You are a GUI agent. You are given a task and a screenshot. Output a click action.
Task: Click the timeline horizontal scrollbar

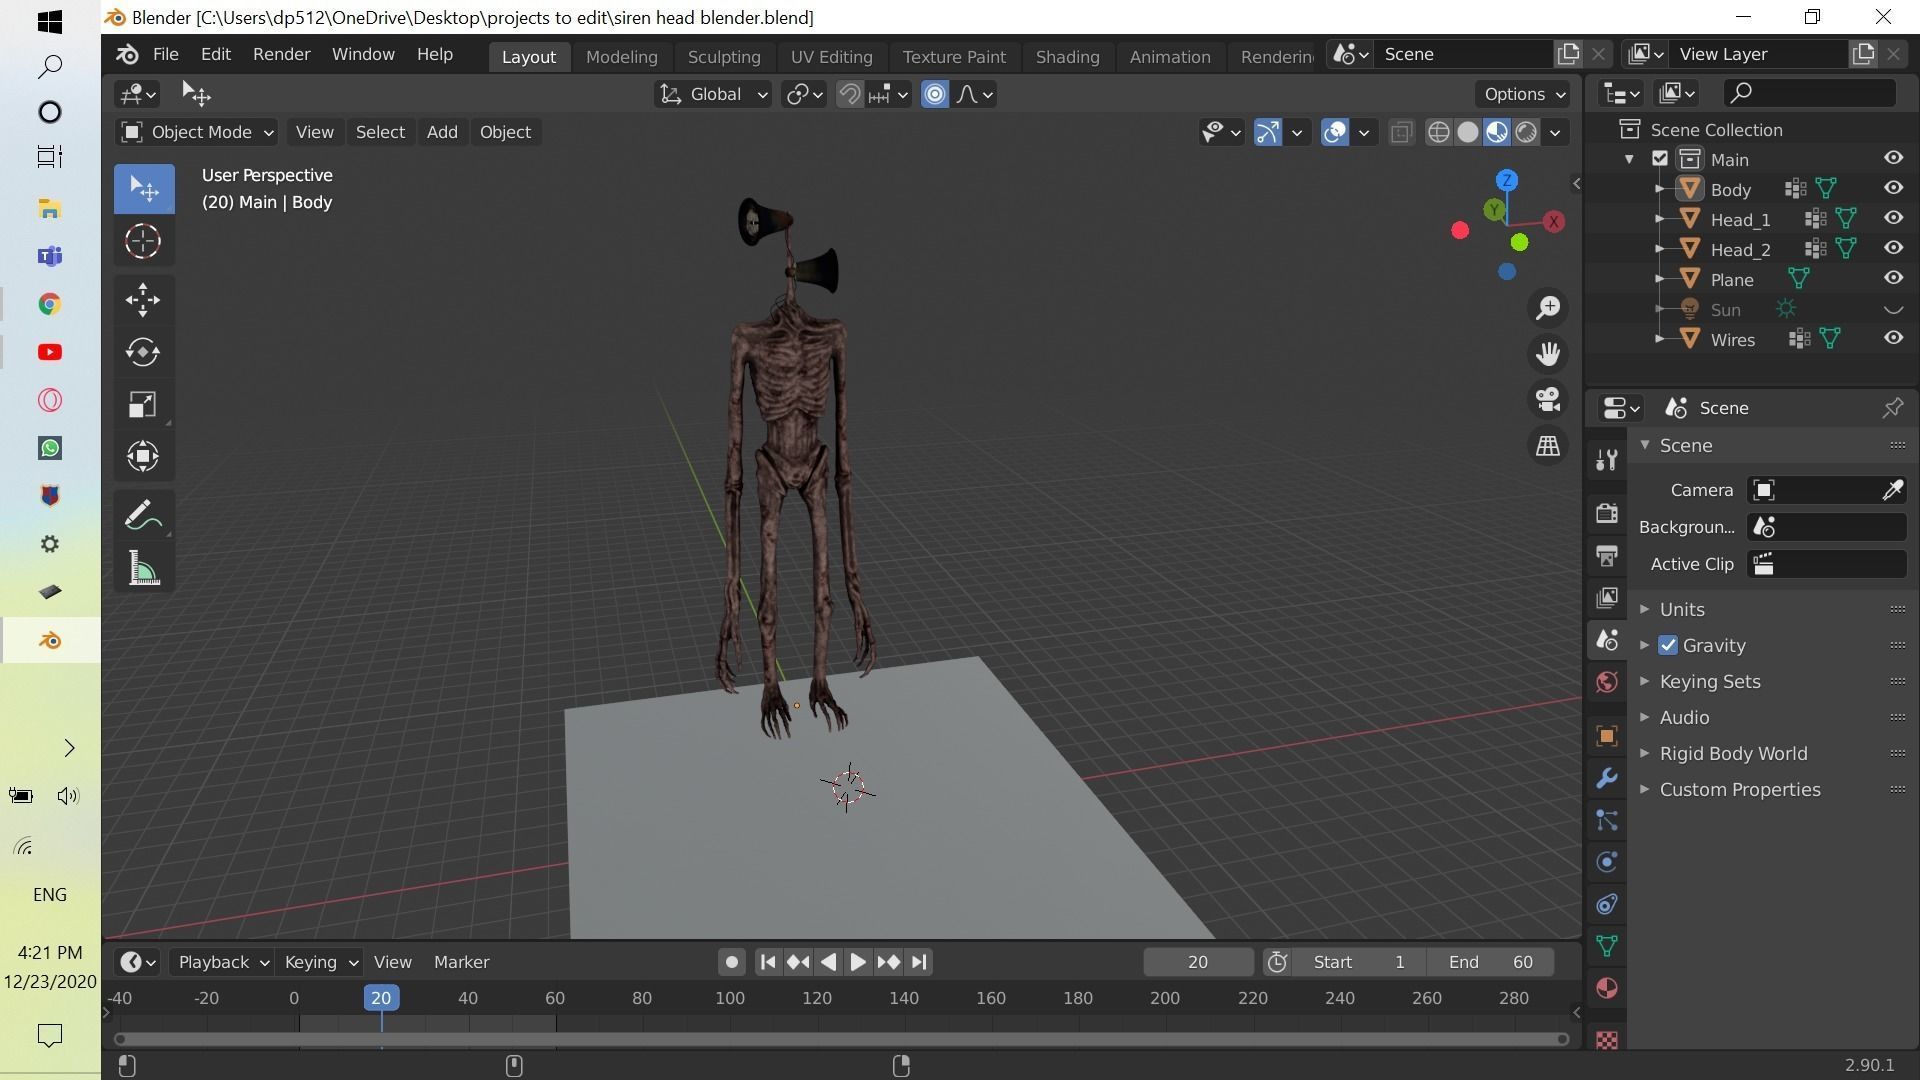(x=841, y=1039)
